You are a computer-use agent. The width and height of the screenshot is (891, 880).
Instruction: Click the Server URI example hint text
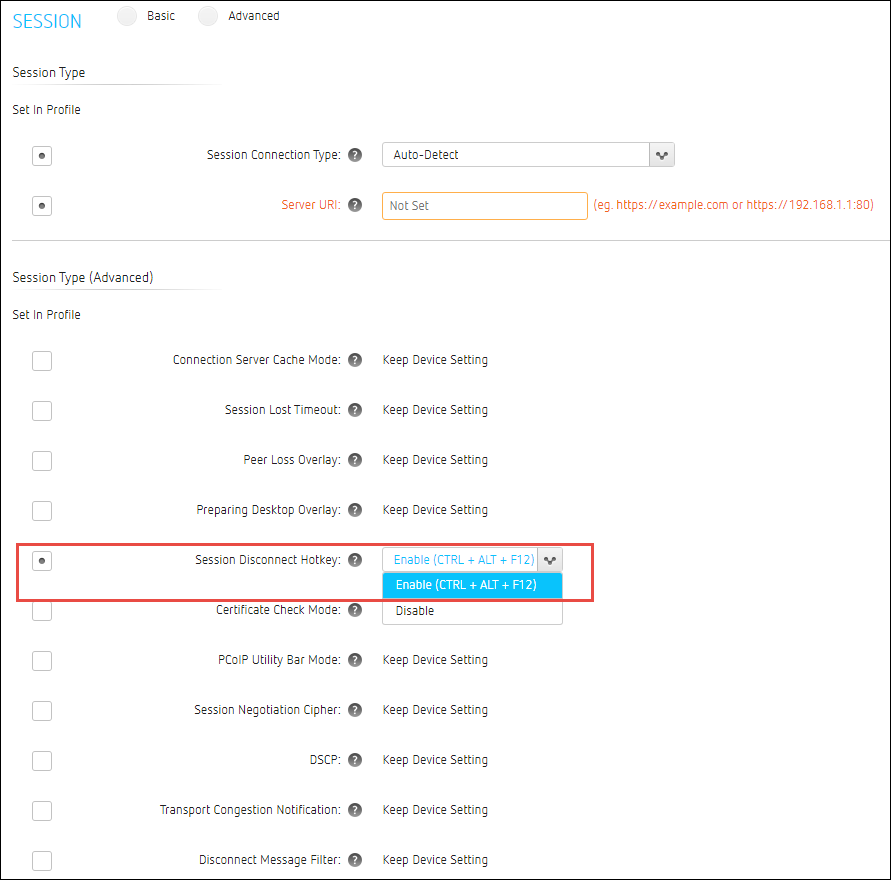tap(734, 205)
